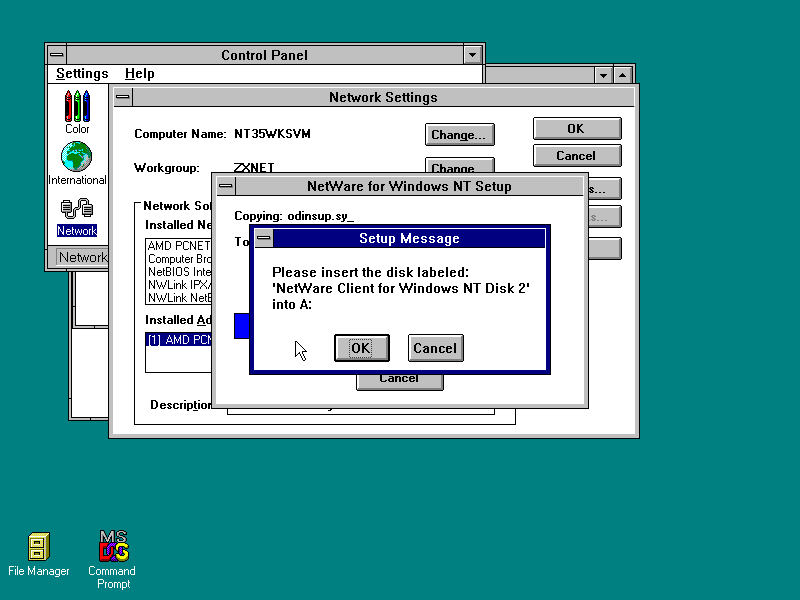800x600 pixels.
Task: Launch the MS-DOS Command Prompt icon
Action: 113,560
